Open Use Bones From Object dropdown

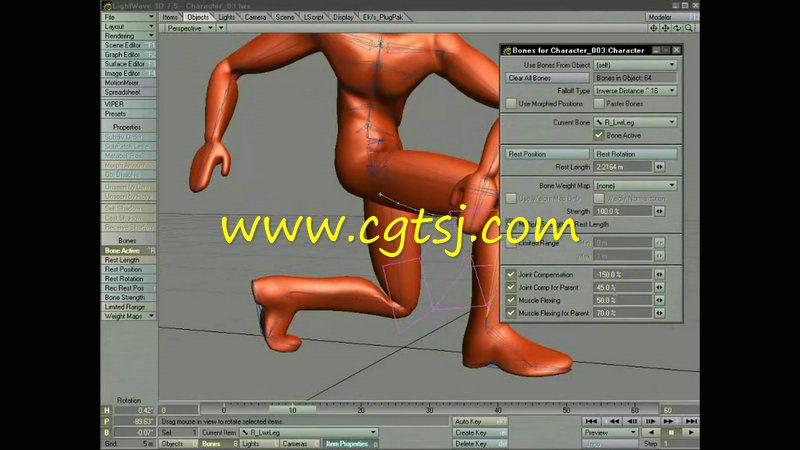635,65
